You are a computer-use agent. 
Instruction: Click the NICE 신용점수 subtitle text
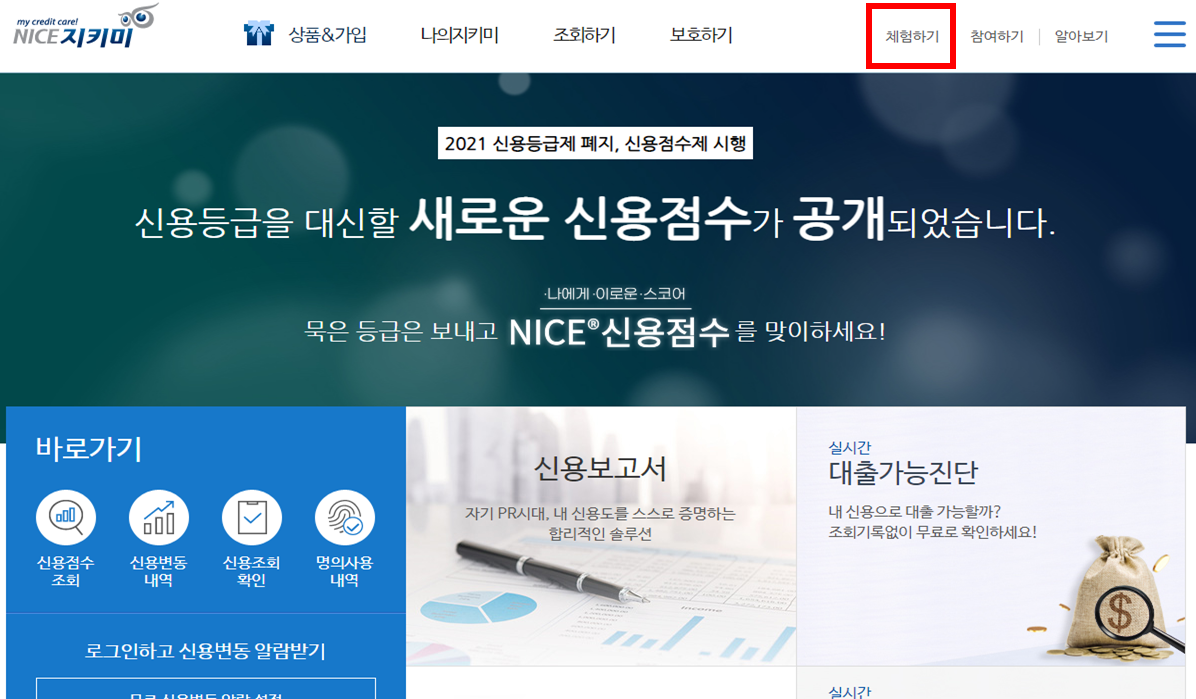point(619,332)
